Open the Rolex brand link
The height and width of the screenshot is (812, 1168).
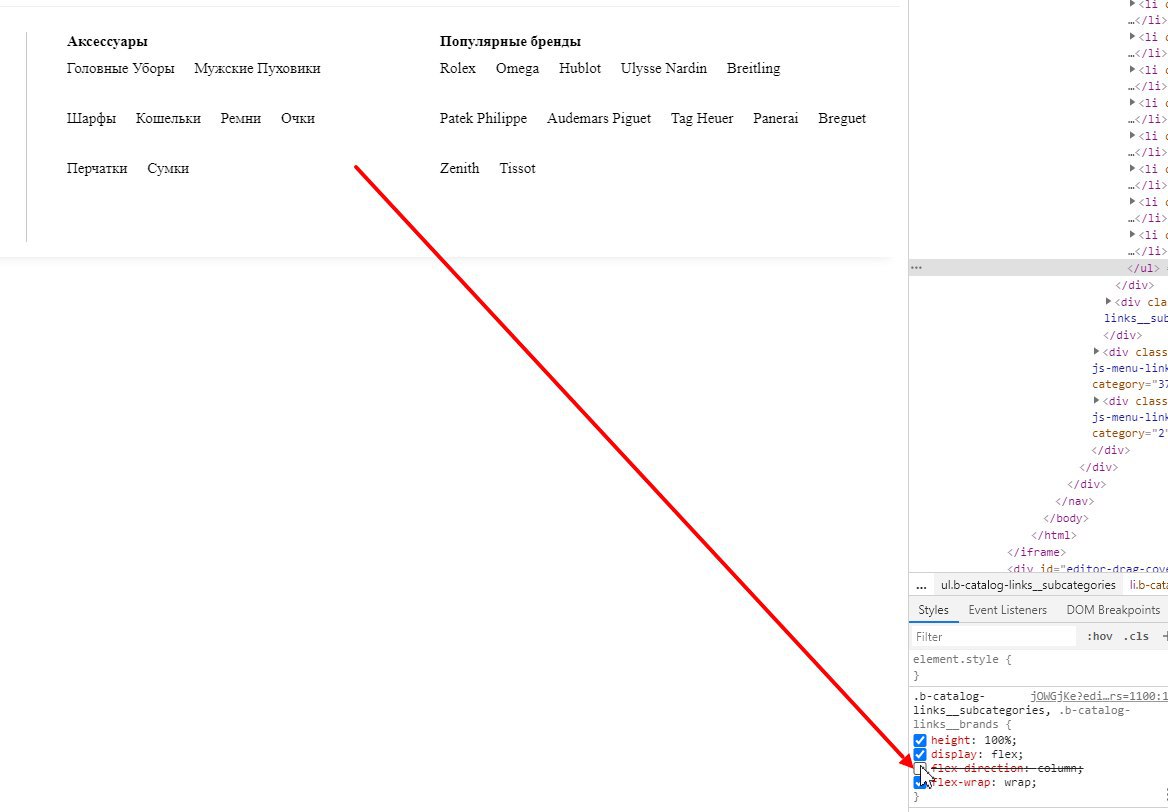(457, 69)
